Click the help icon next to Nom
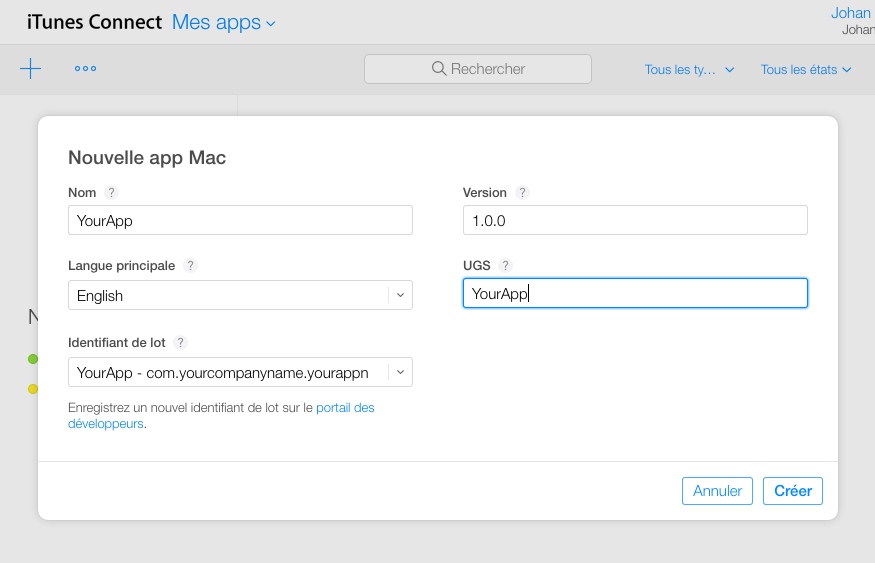 coord(111,193)
